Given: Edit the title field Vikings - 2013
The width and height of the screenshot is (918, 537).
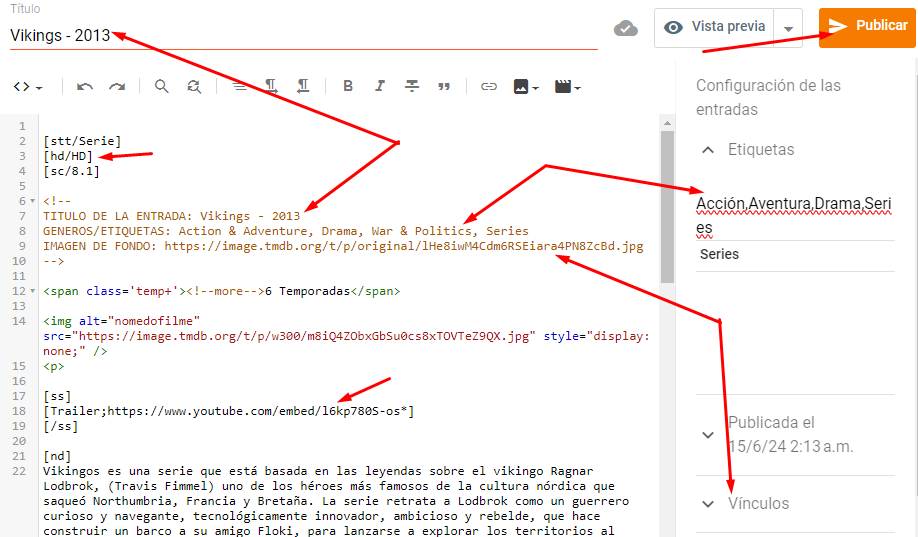Looking at the screenshot, I should (303, 35).
